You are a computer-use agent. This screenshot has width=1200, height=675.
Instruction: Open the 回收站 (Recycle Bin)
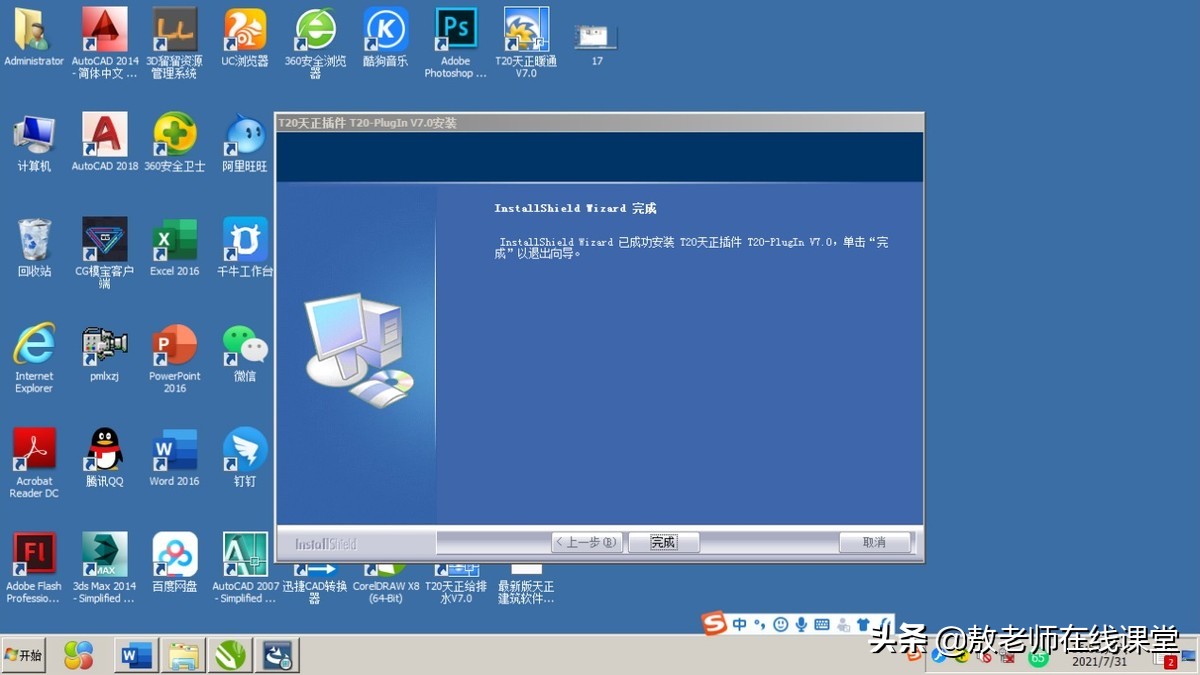point(34,240)
